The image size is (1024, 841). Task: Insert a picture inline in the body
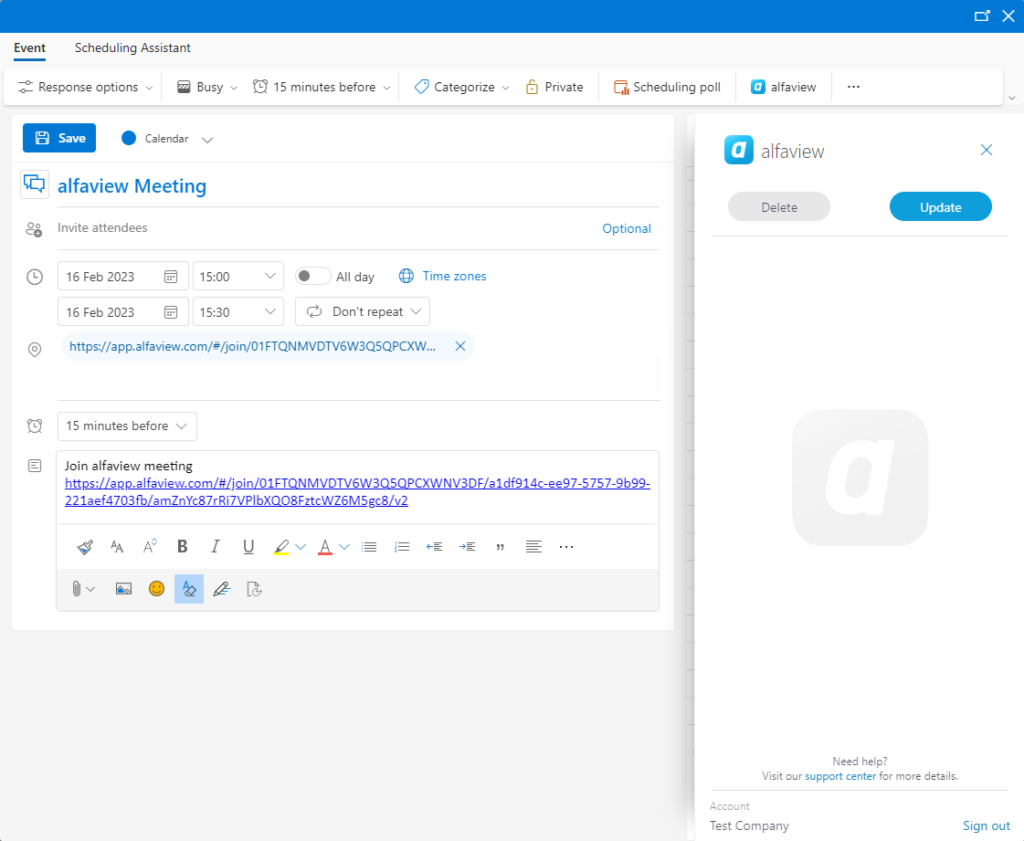point(123,589)
